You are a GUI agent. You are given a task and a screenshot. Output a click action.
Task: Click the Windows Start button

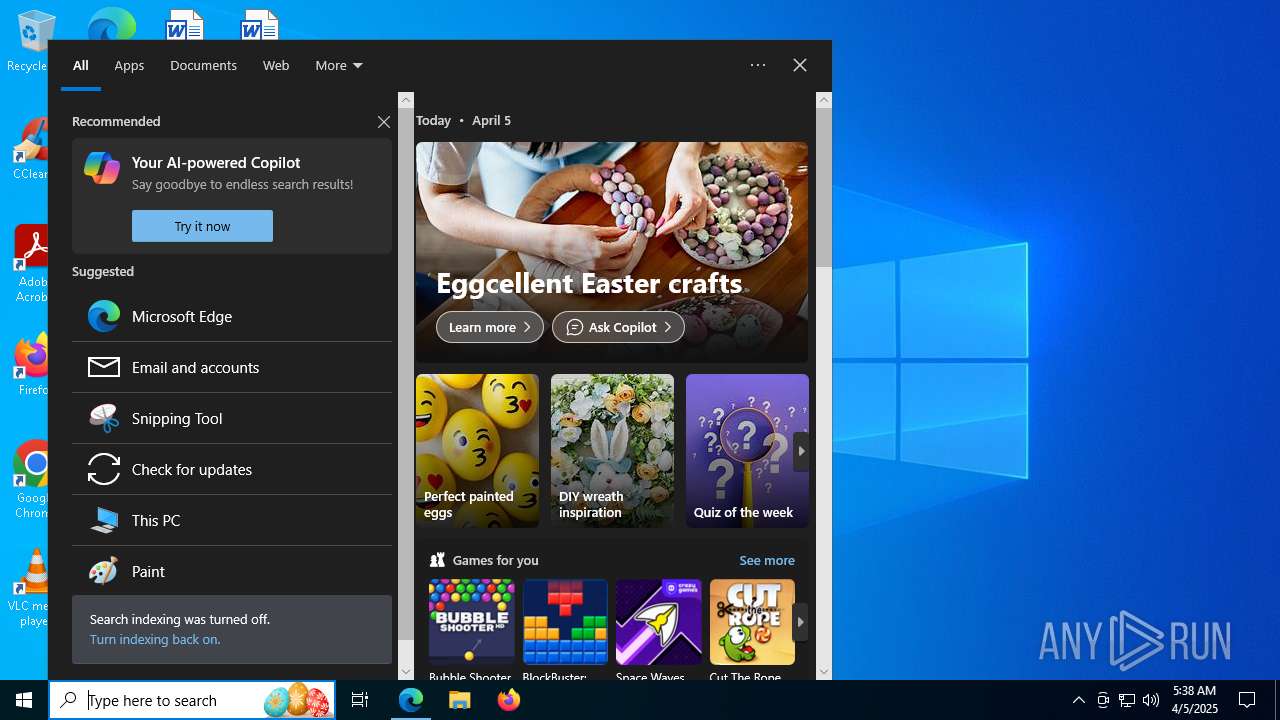24,700
